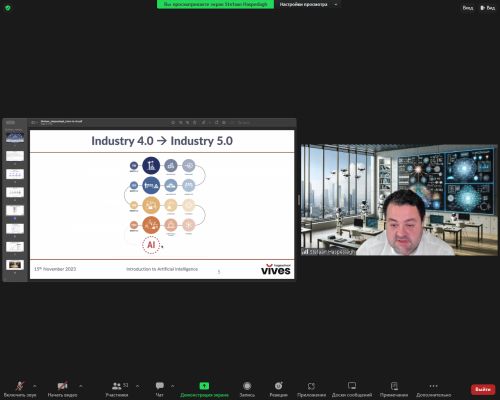Select last dark slide thumbnail in sidebar

(x=15, y=265)
